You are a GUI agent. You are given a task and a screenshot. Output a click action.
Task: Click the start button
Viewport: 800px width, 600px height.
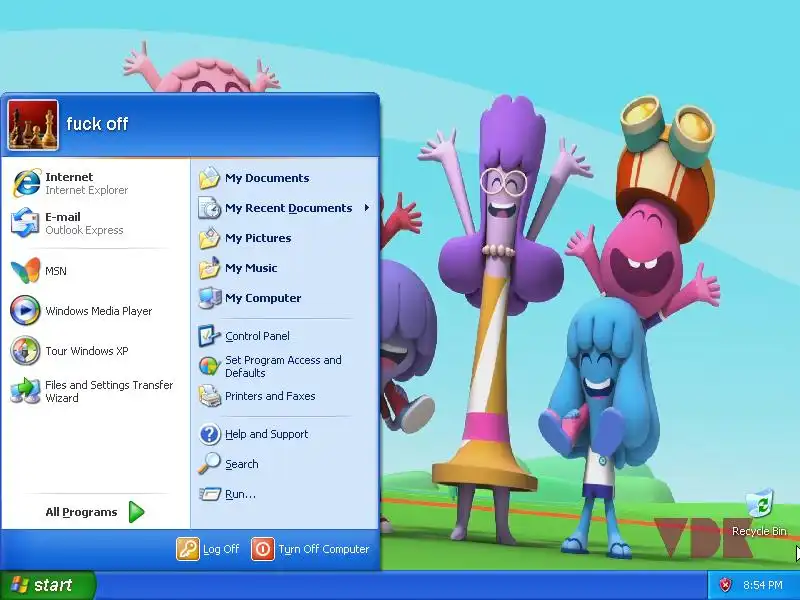(47, 585)
